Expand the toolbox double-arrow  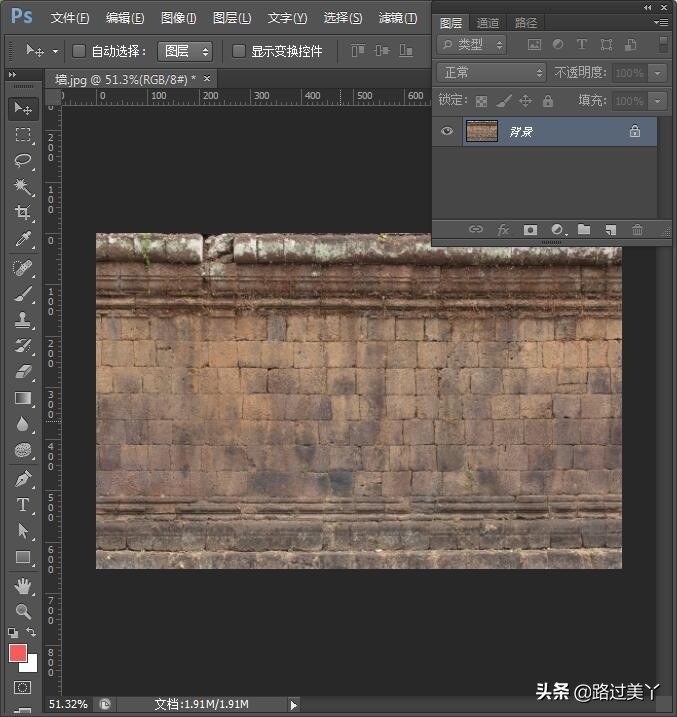(x=12, y=75)
